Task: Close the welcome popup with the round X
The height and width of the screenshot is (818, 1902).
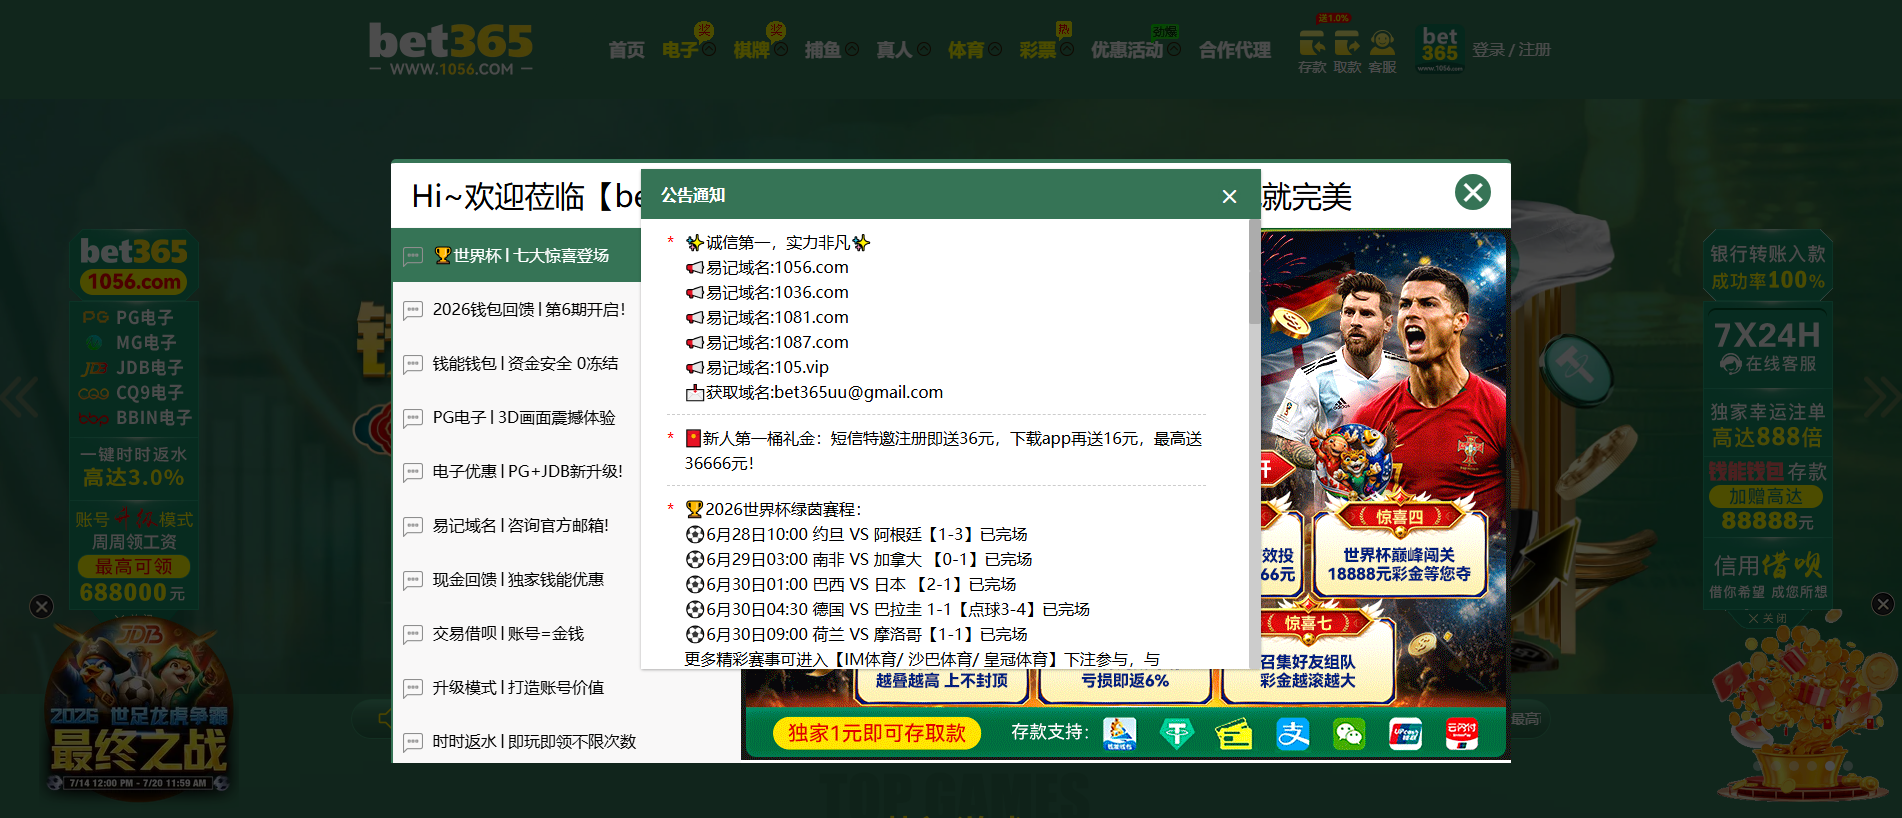Action: [x=1473, y=192]
